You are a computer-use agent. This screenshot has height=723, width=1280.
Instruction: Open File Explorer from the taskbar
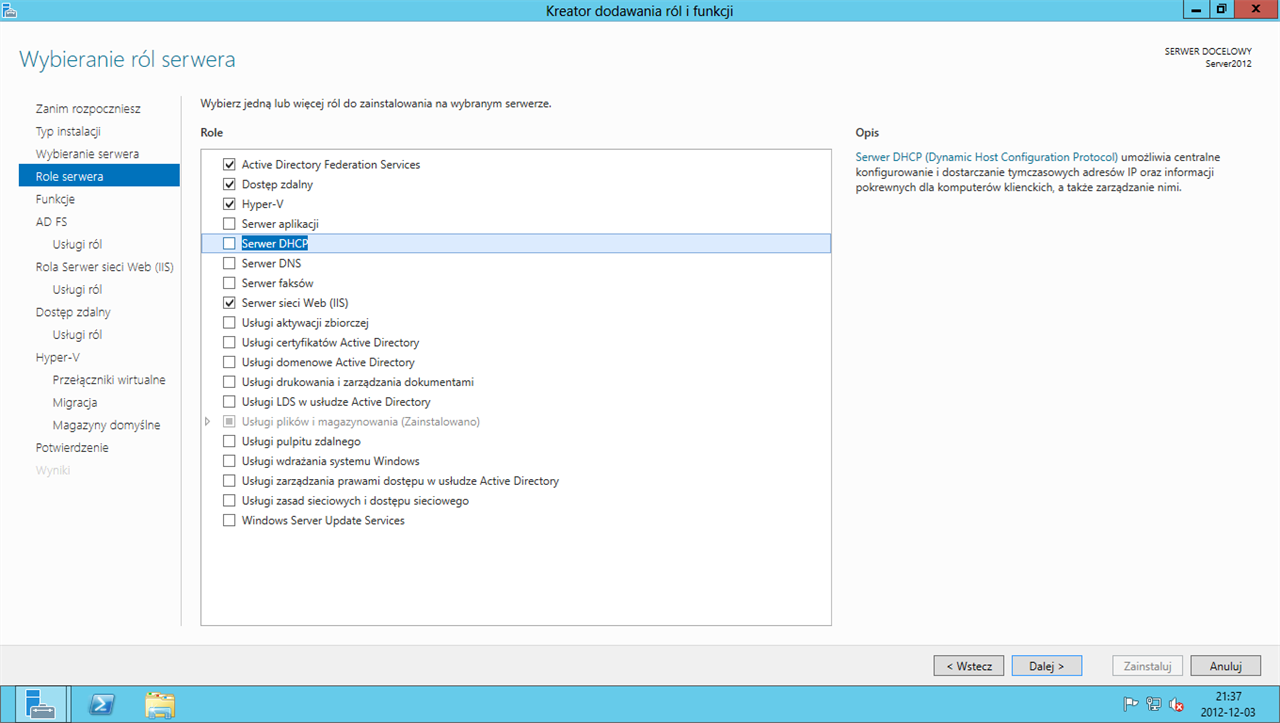click(160, 704)
